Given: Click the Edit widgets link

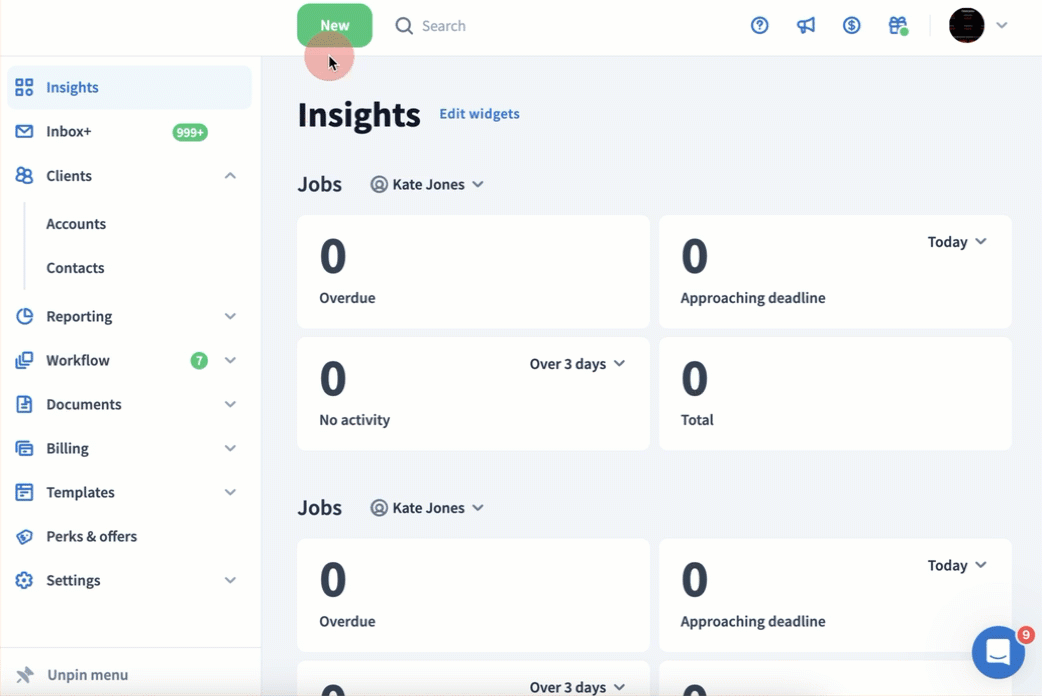Looking at the screenshot, I should click(479, 114).
